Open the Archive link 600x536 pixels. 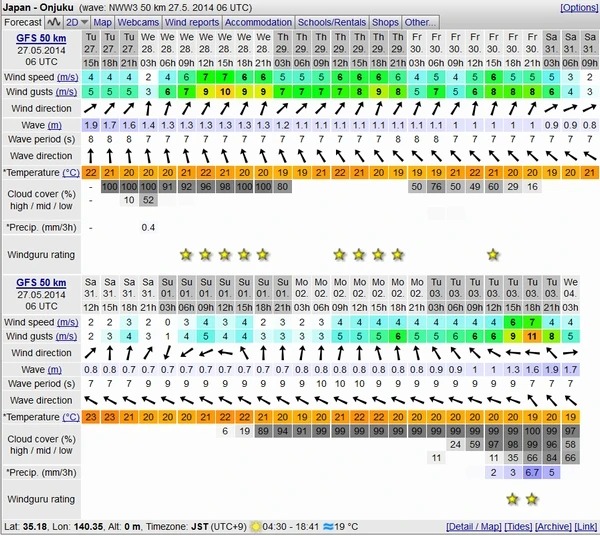click(553, 527)
